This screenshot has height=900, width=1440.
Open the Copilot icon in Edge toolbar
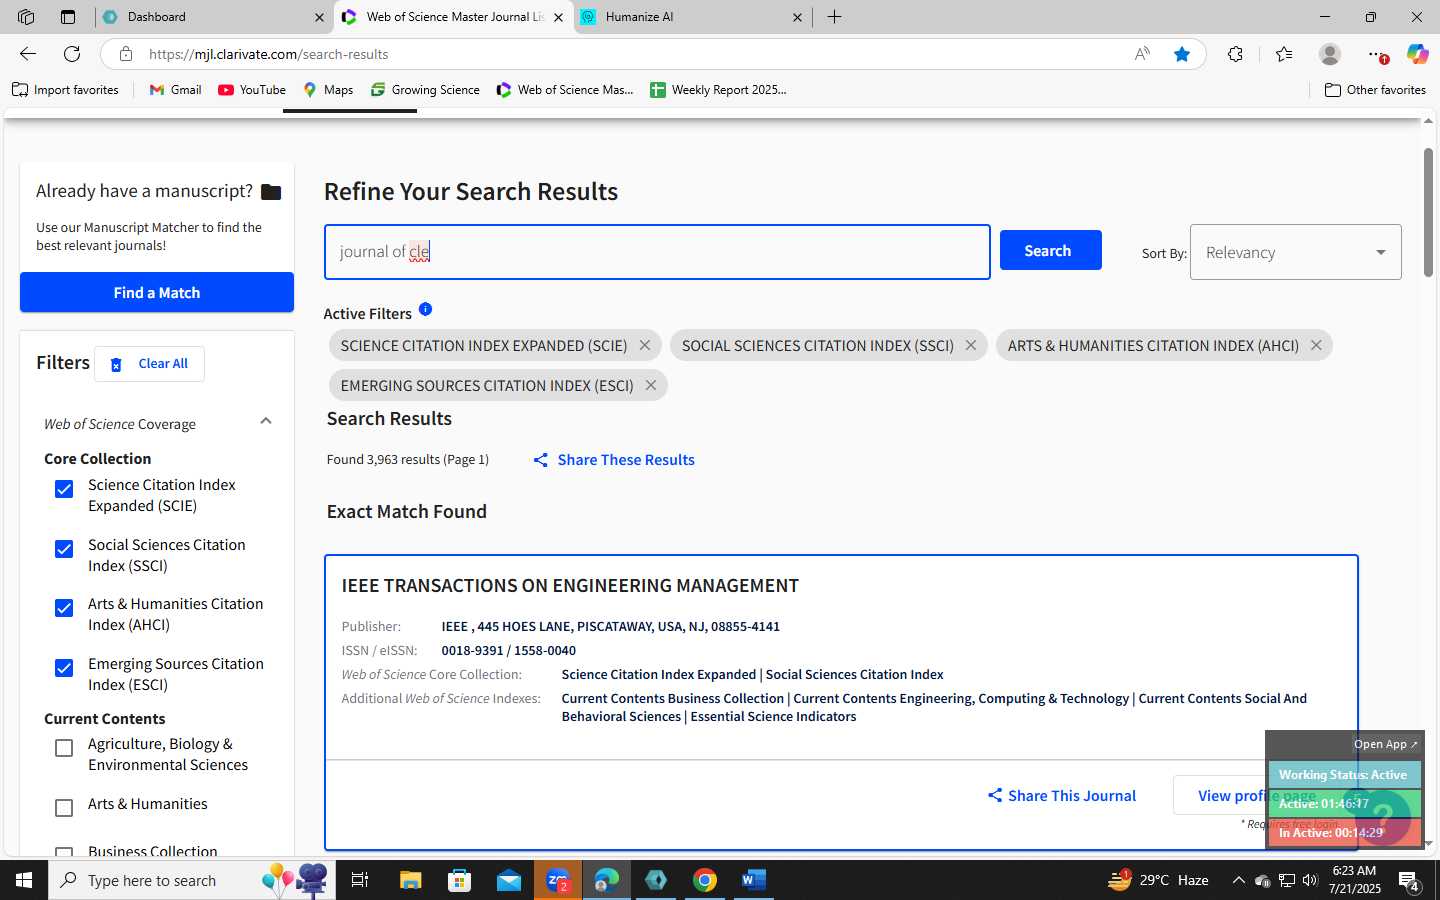(1417, 54)
